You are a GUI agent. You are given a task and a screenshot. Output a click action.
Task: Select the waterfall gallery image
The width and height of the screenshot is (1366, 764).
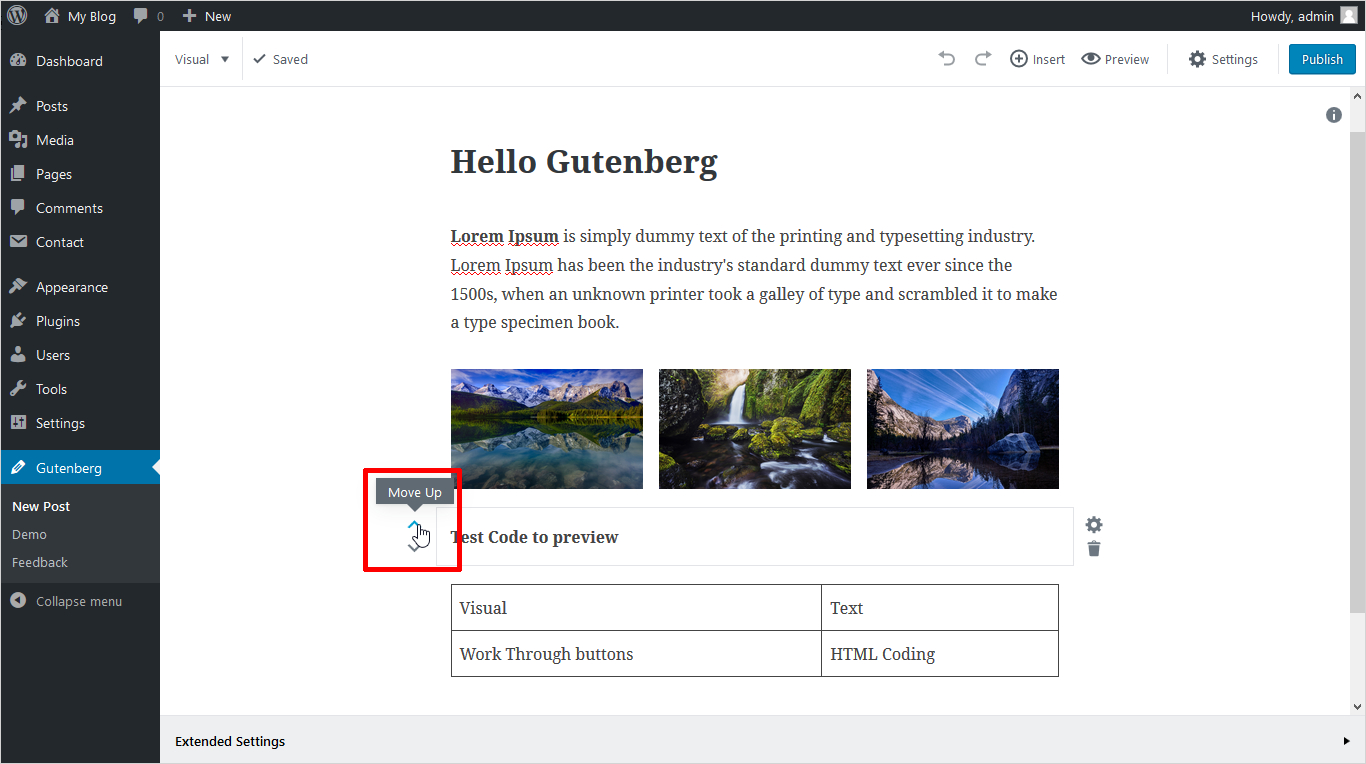(x=754, y=429)
